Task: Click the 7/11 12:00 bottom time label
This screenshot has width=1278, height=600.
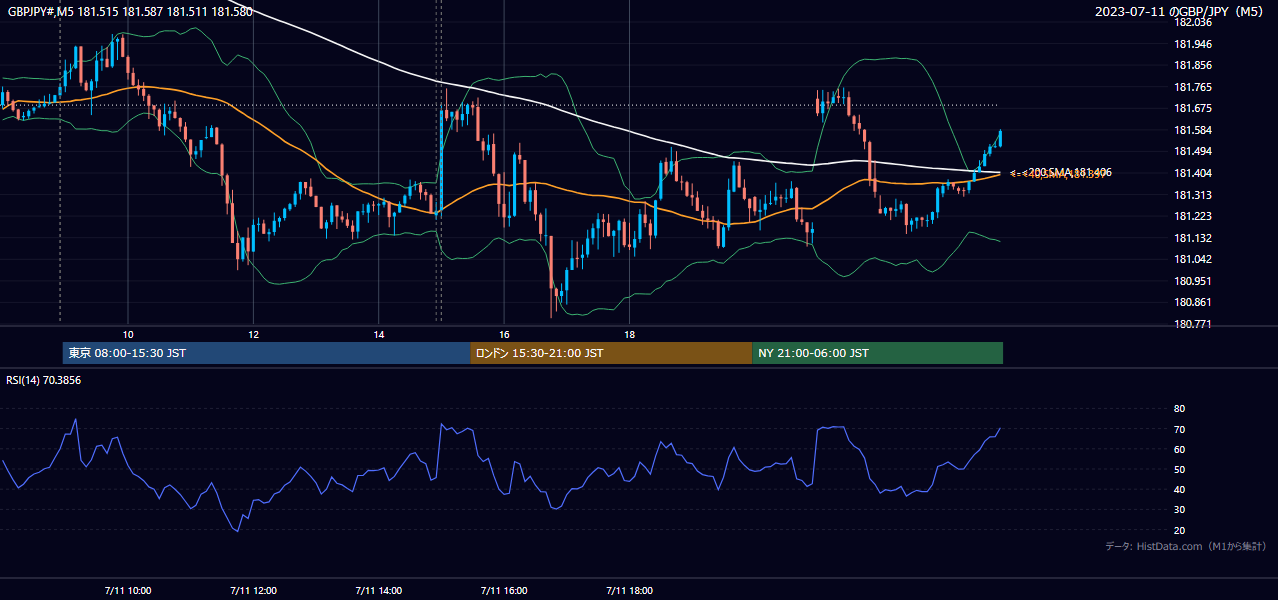Action: click(253, 590)
